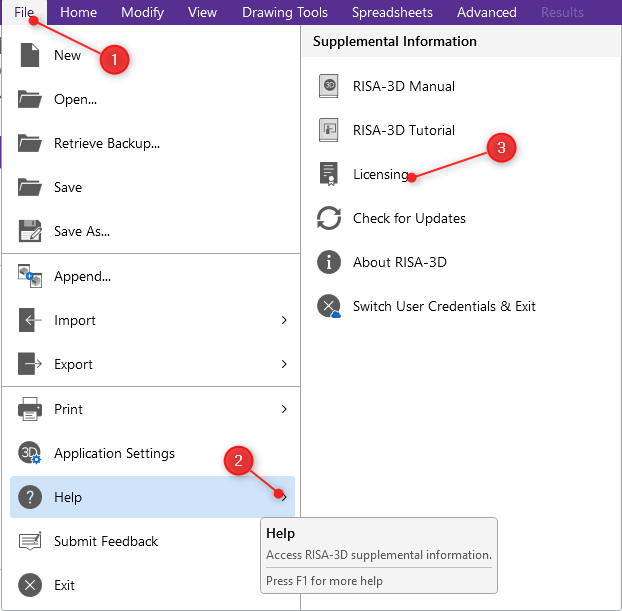Open the RISA-3D Tutorial entry
The width and height of the screenshot is (622, 611).
403,130
